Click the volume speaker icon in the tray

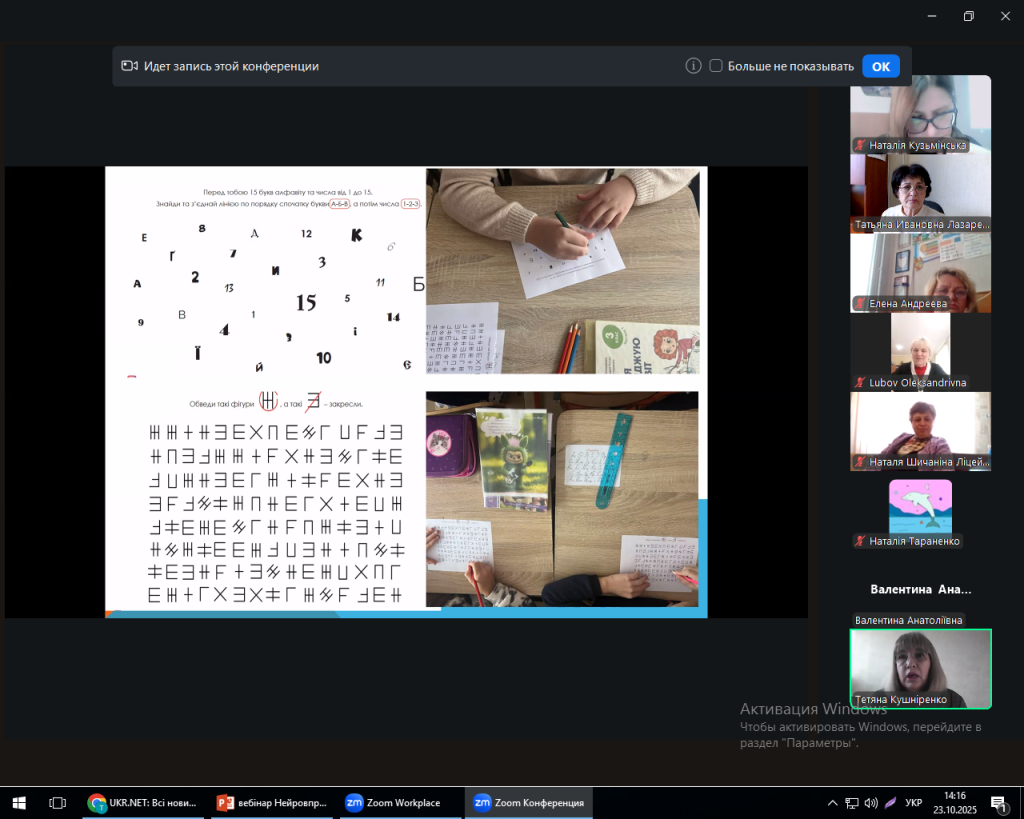(x=870, y=802)
